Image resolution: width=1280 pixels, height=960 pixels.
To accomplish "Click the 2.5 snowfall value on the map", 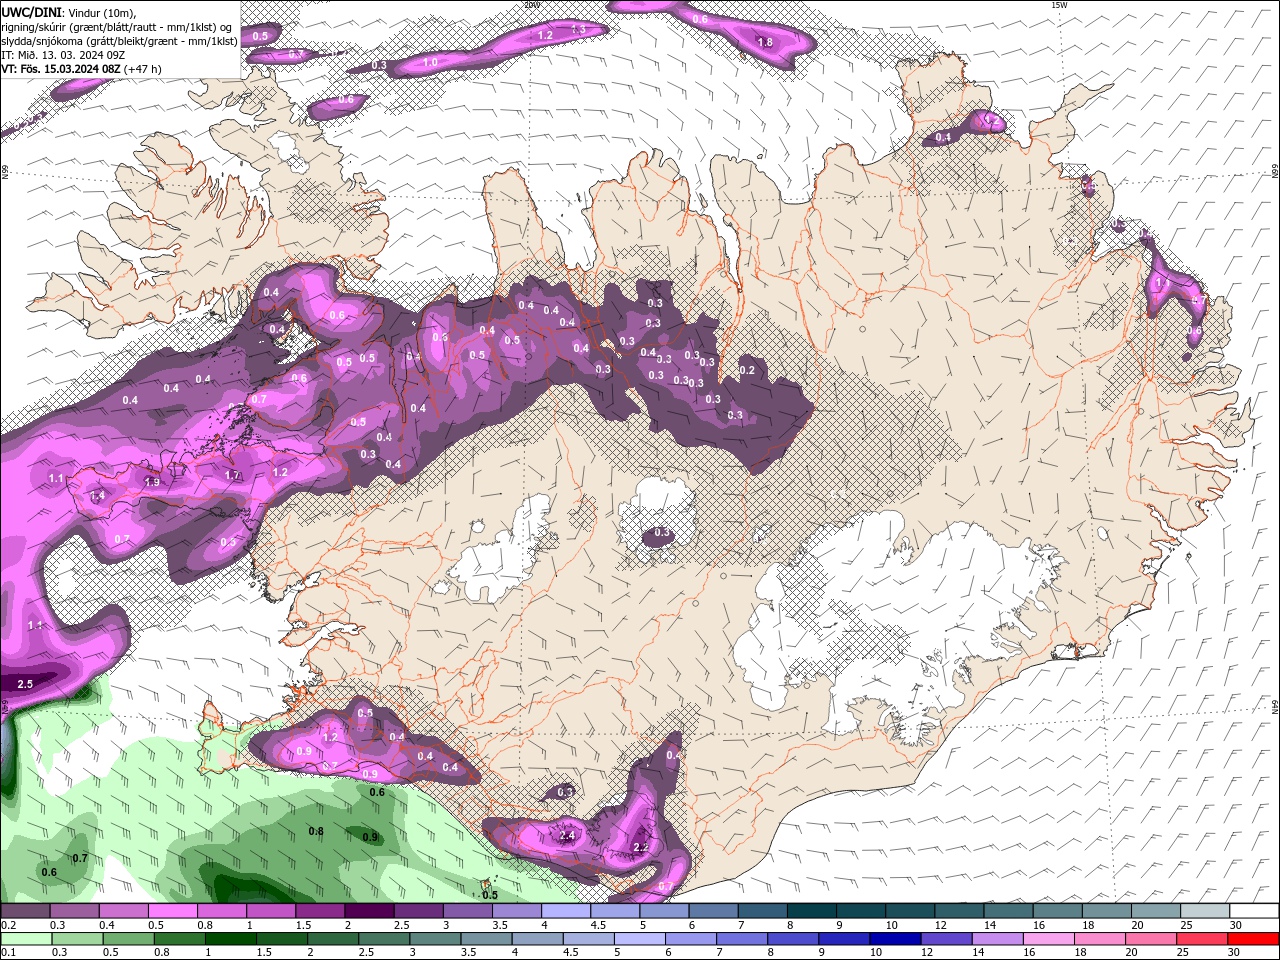I will pos(26,684).
